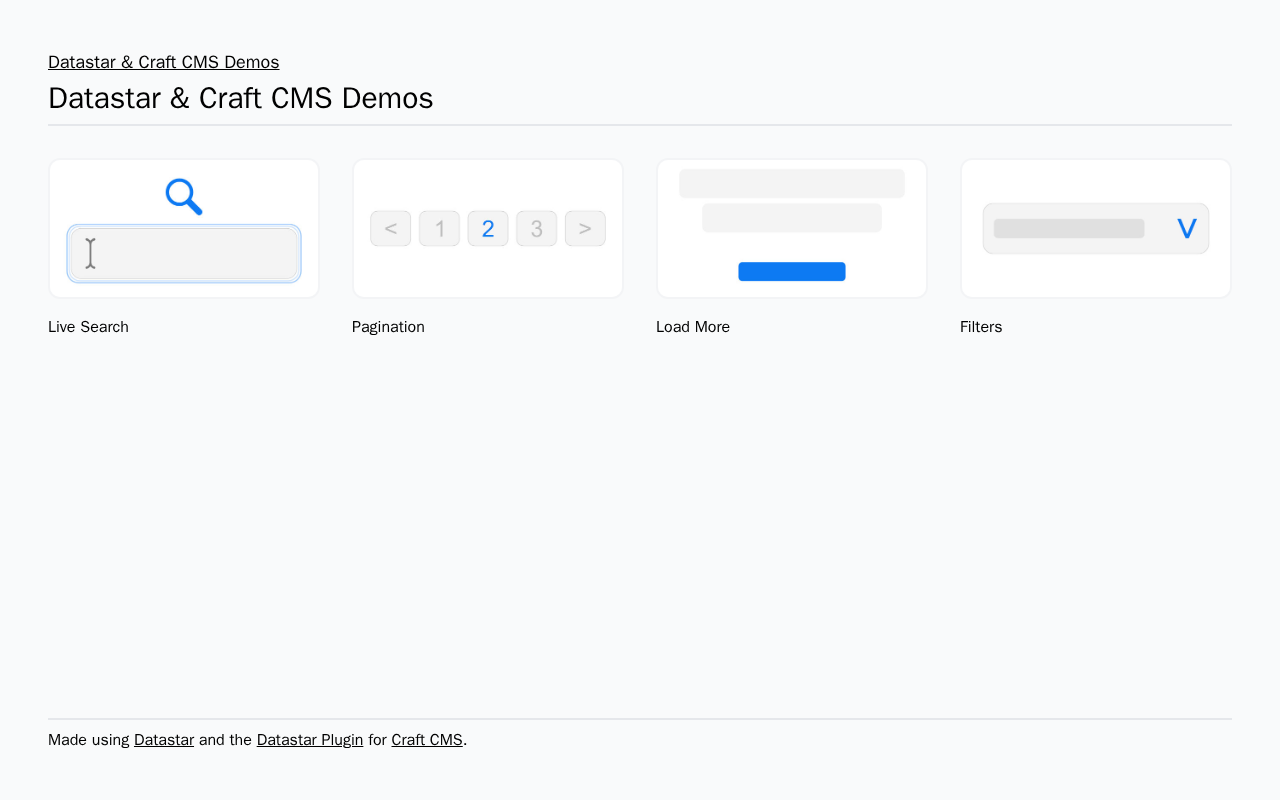The width and height of the screenshot is (1280, 800).
Task: Follow the underlined Datastar & Craft CMS Demos breadcrumb
Action: [164, 62]
